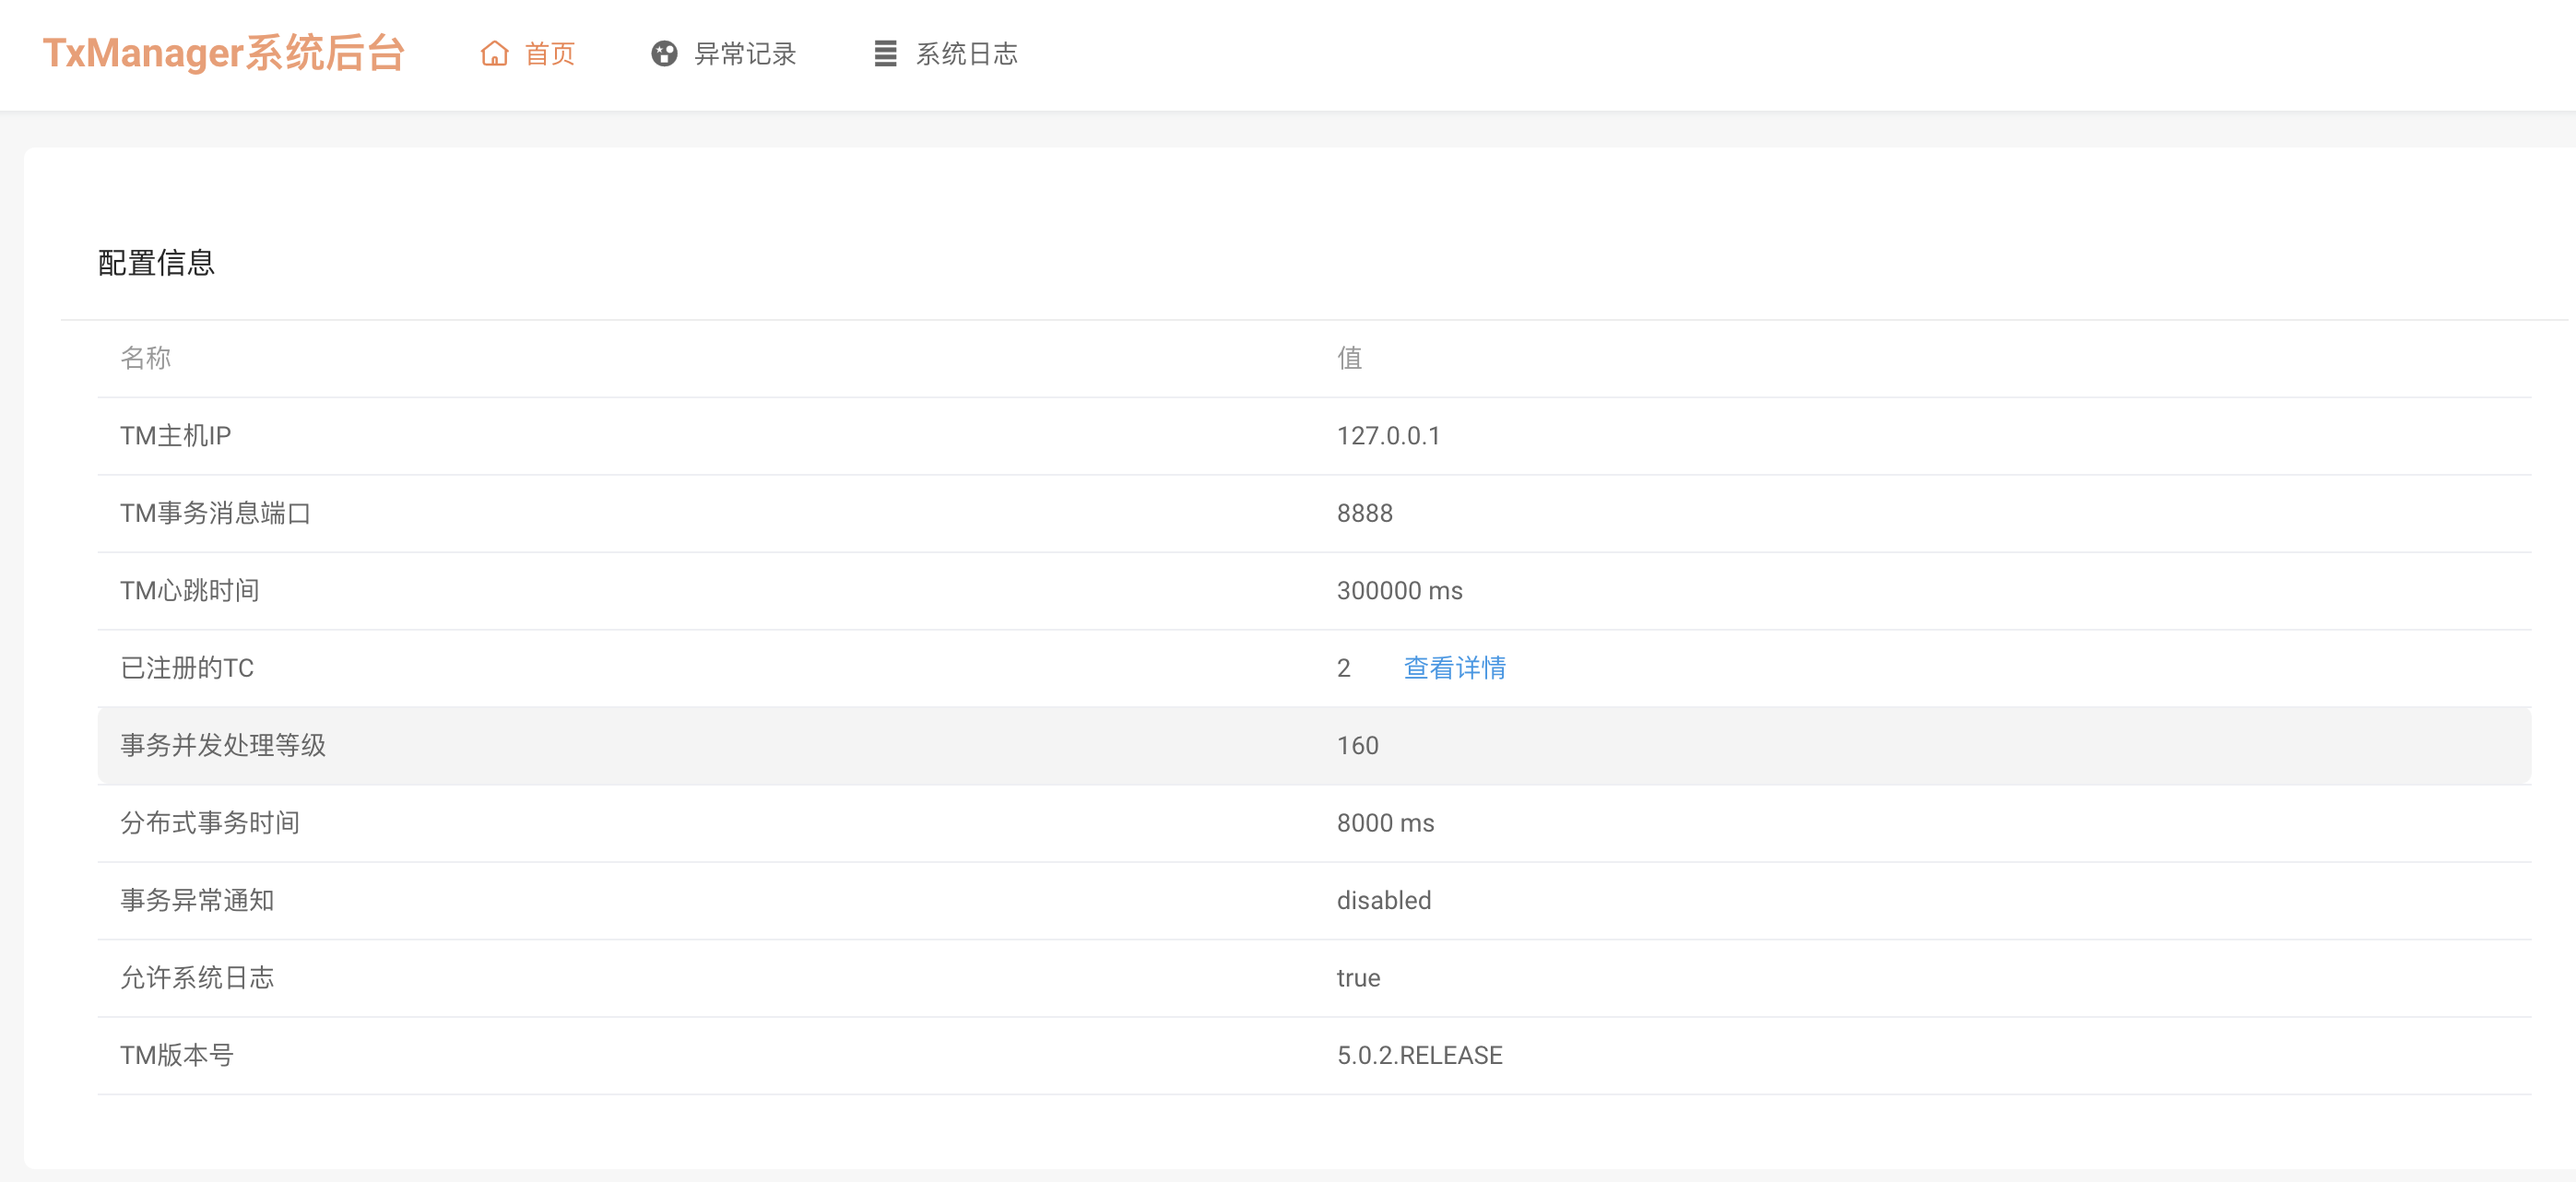The image size is (2576, 1182).
Task: Open the 系统日志 menu item
Action: [966, 54]
